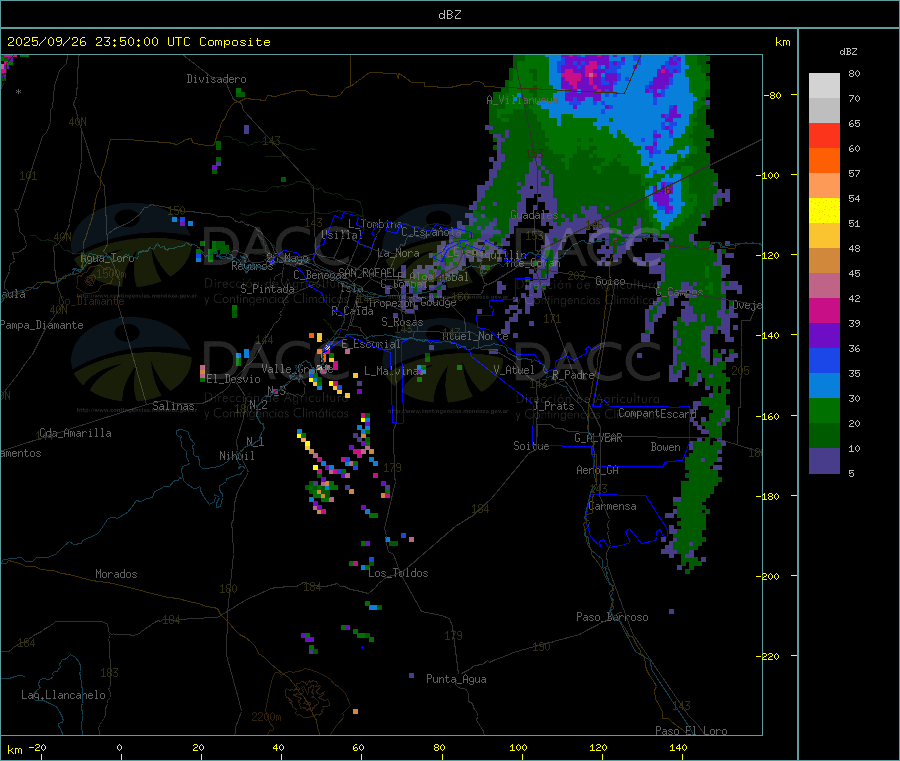
Task: Select the gray 65–70 dBZ legend swatch
Action: [824, 111]
